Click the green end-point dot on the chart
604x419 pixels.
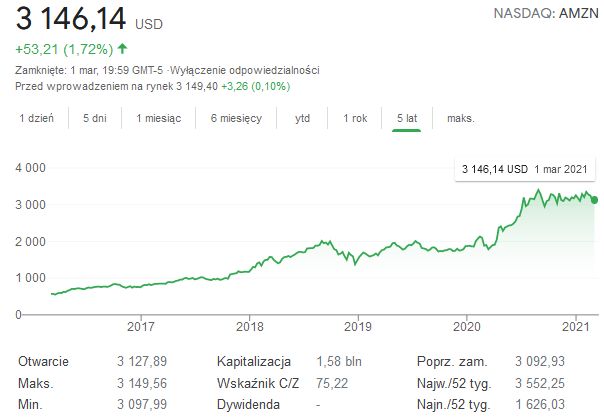click(x=595, y=200)
